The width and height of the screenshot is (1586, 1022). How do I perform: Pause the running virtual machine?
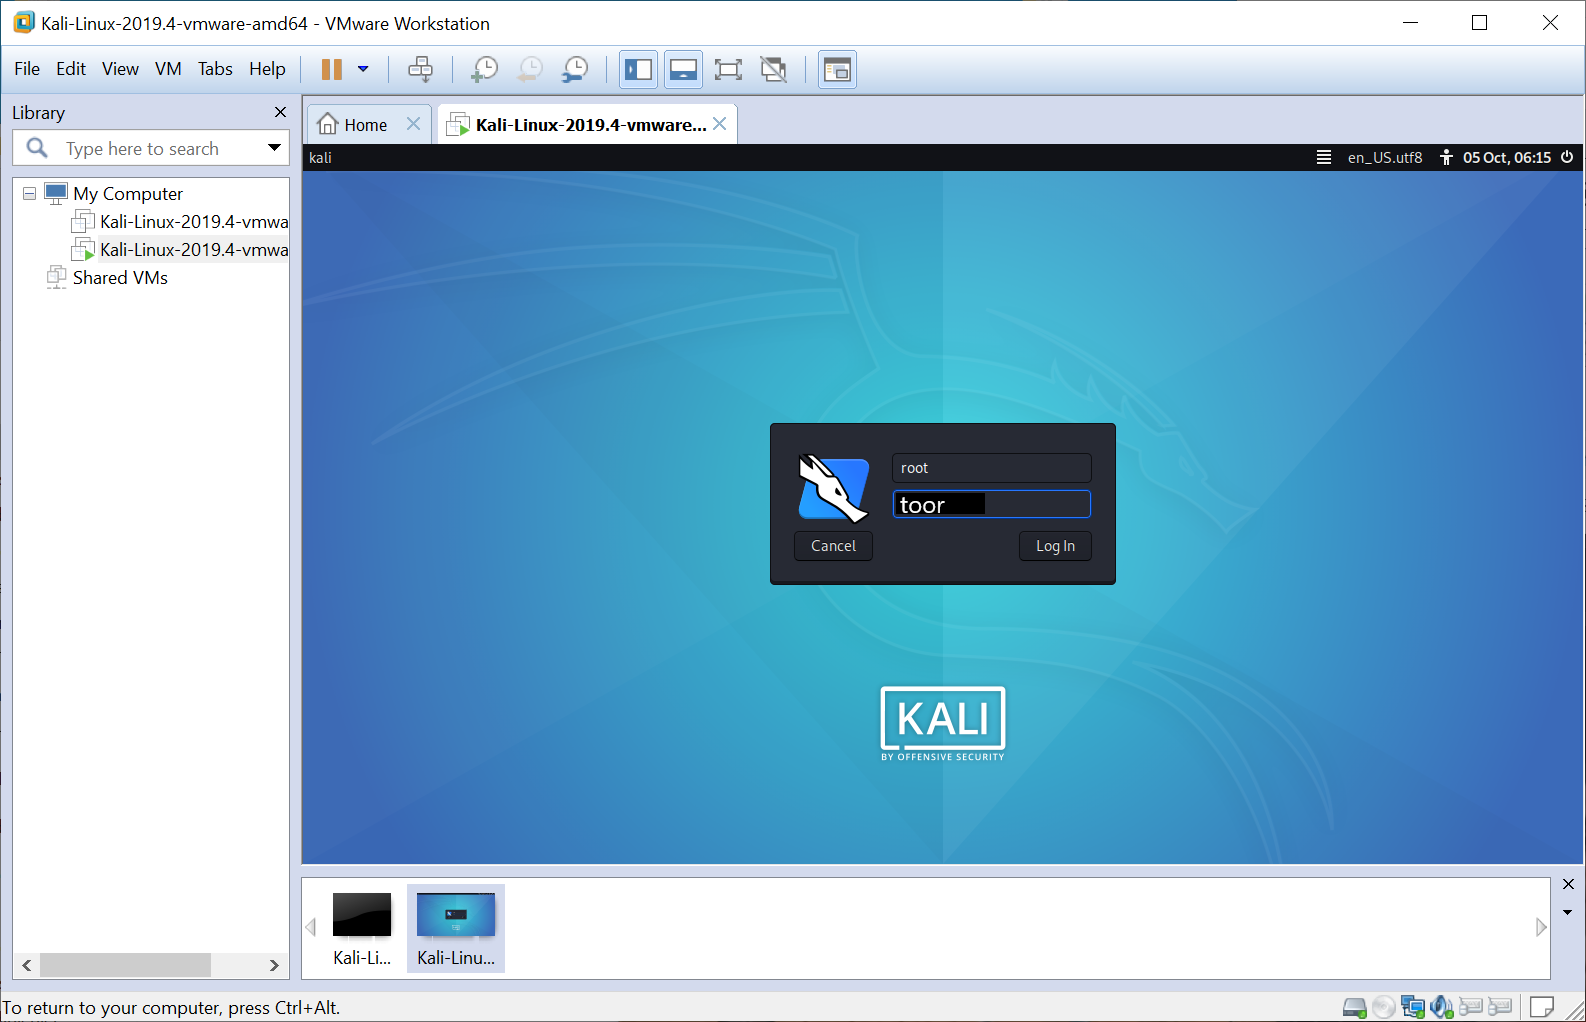pos(331,69)
